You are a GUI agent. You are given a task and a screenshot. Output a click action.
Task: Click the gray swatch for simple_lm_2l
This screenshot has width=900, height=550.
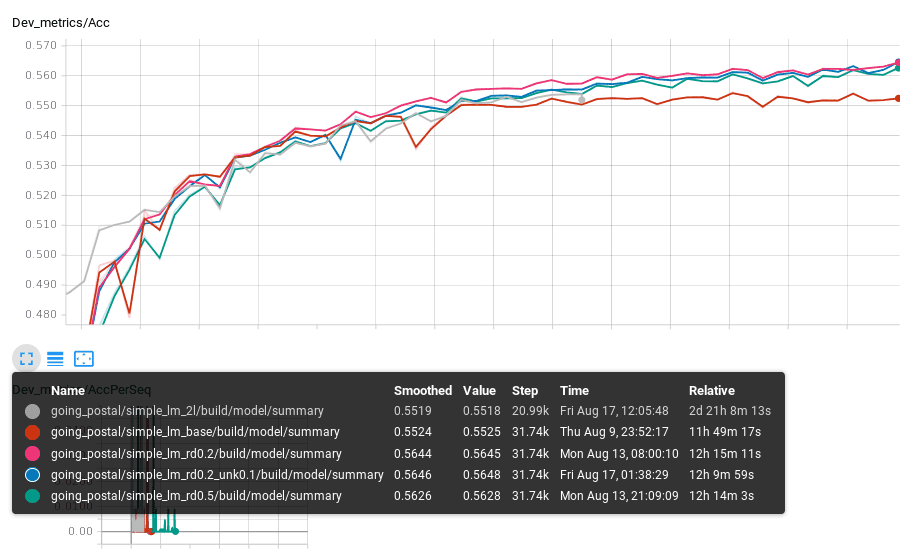point(33,411)
